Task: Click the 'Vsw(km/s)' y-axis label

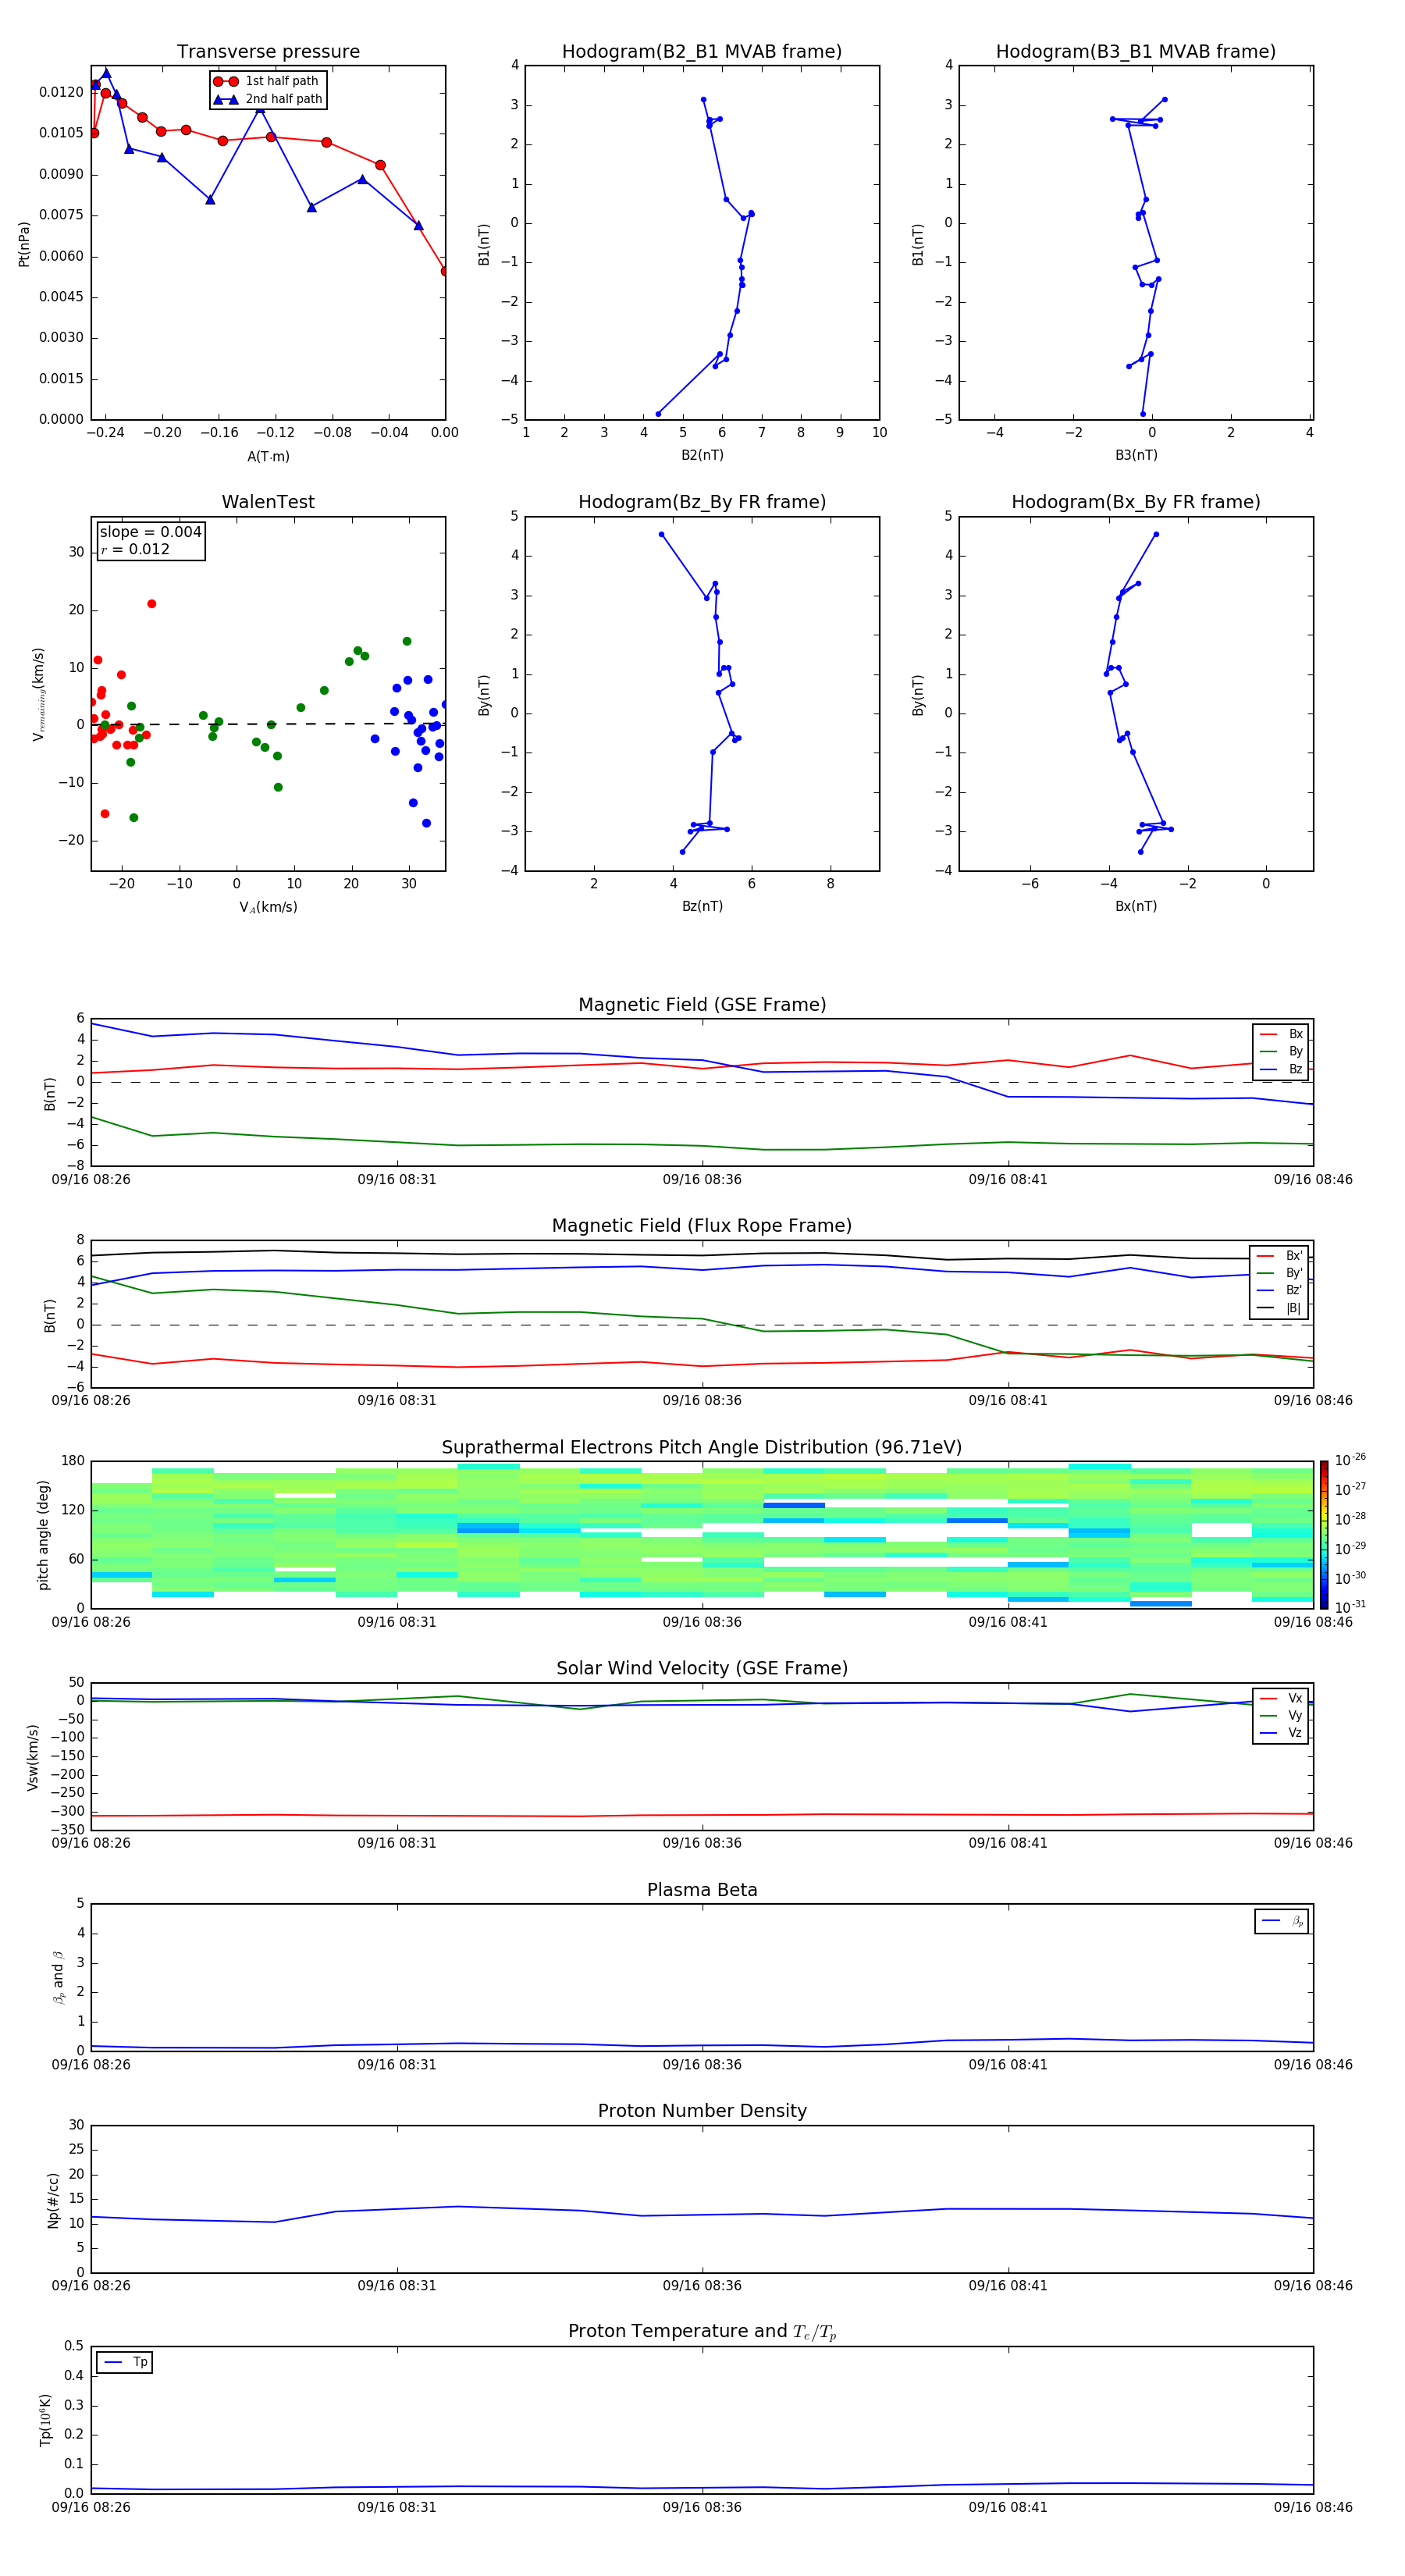Action: coord(33,1756)
